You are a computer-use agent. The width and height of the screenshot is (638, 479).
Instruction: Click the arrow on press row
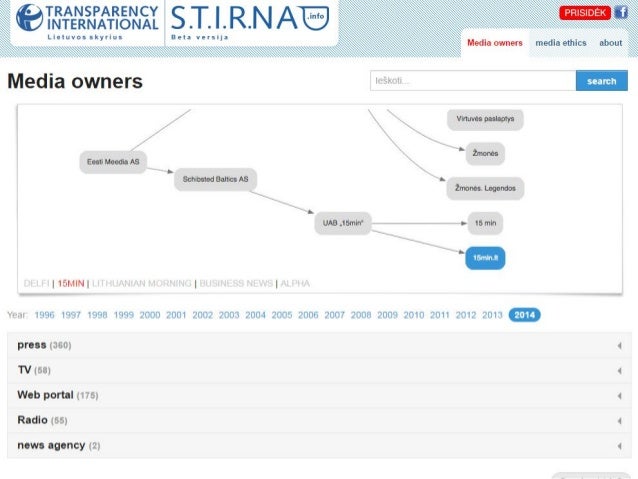[x=619, y=346]
